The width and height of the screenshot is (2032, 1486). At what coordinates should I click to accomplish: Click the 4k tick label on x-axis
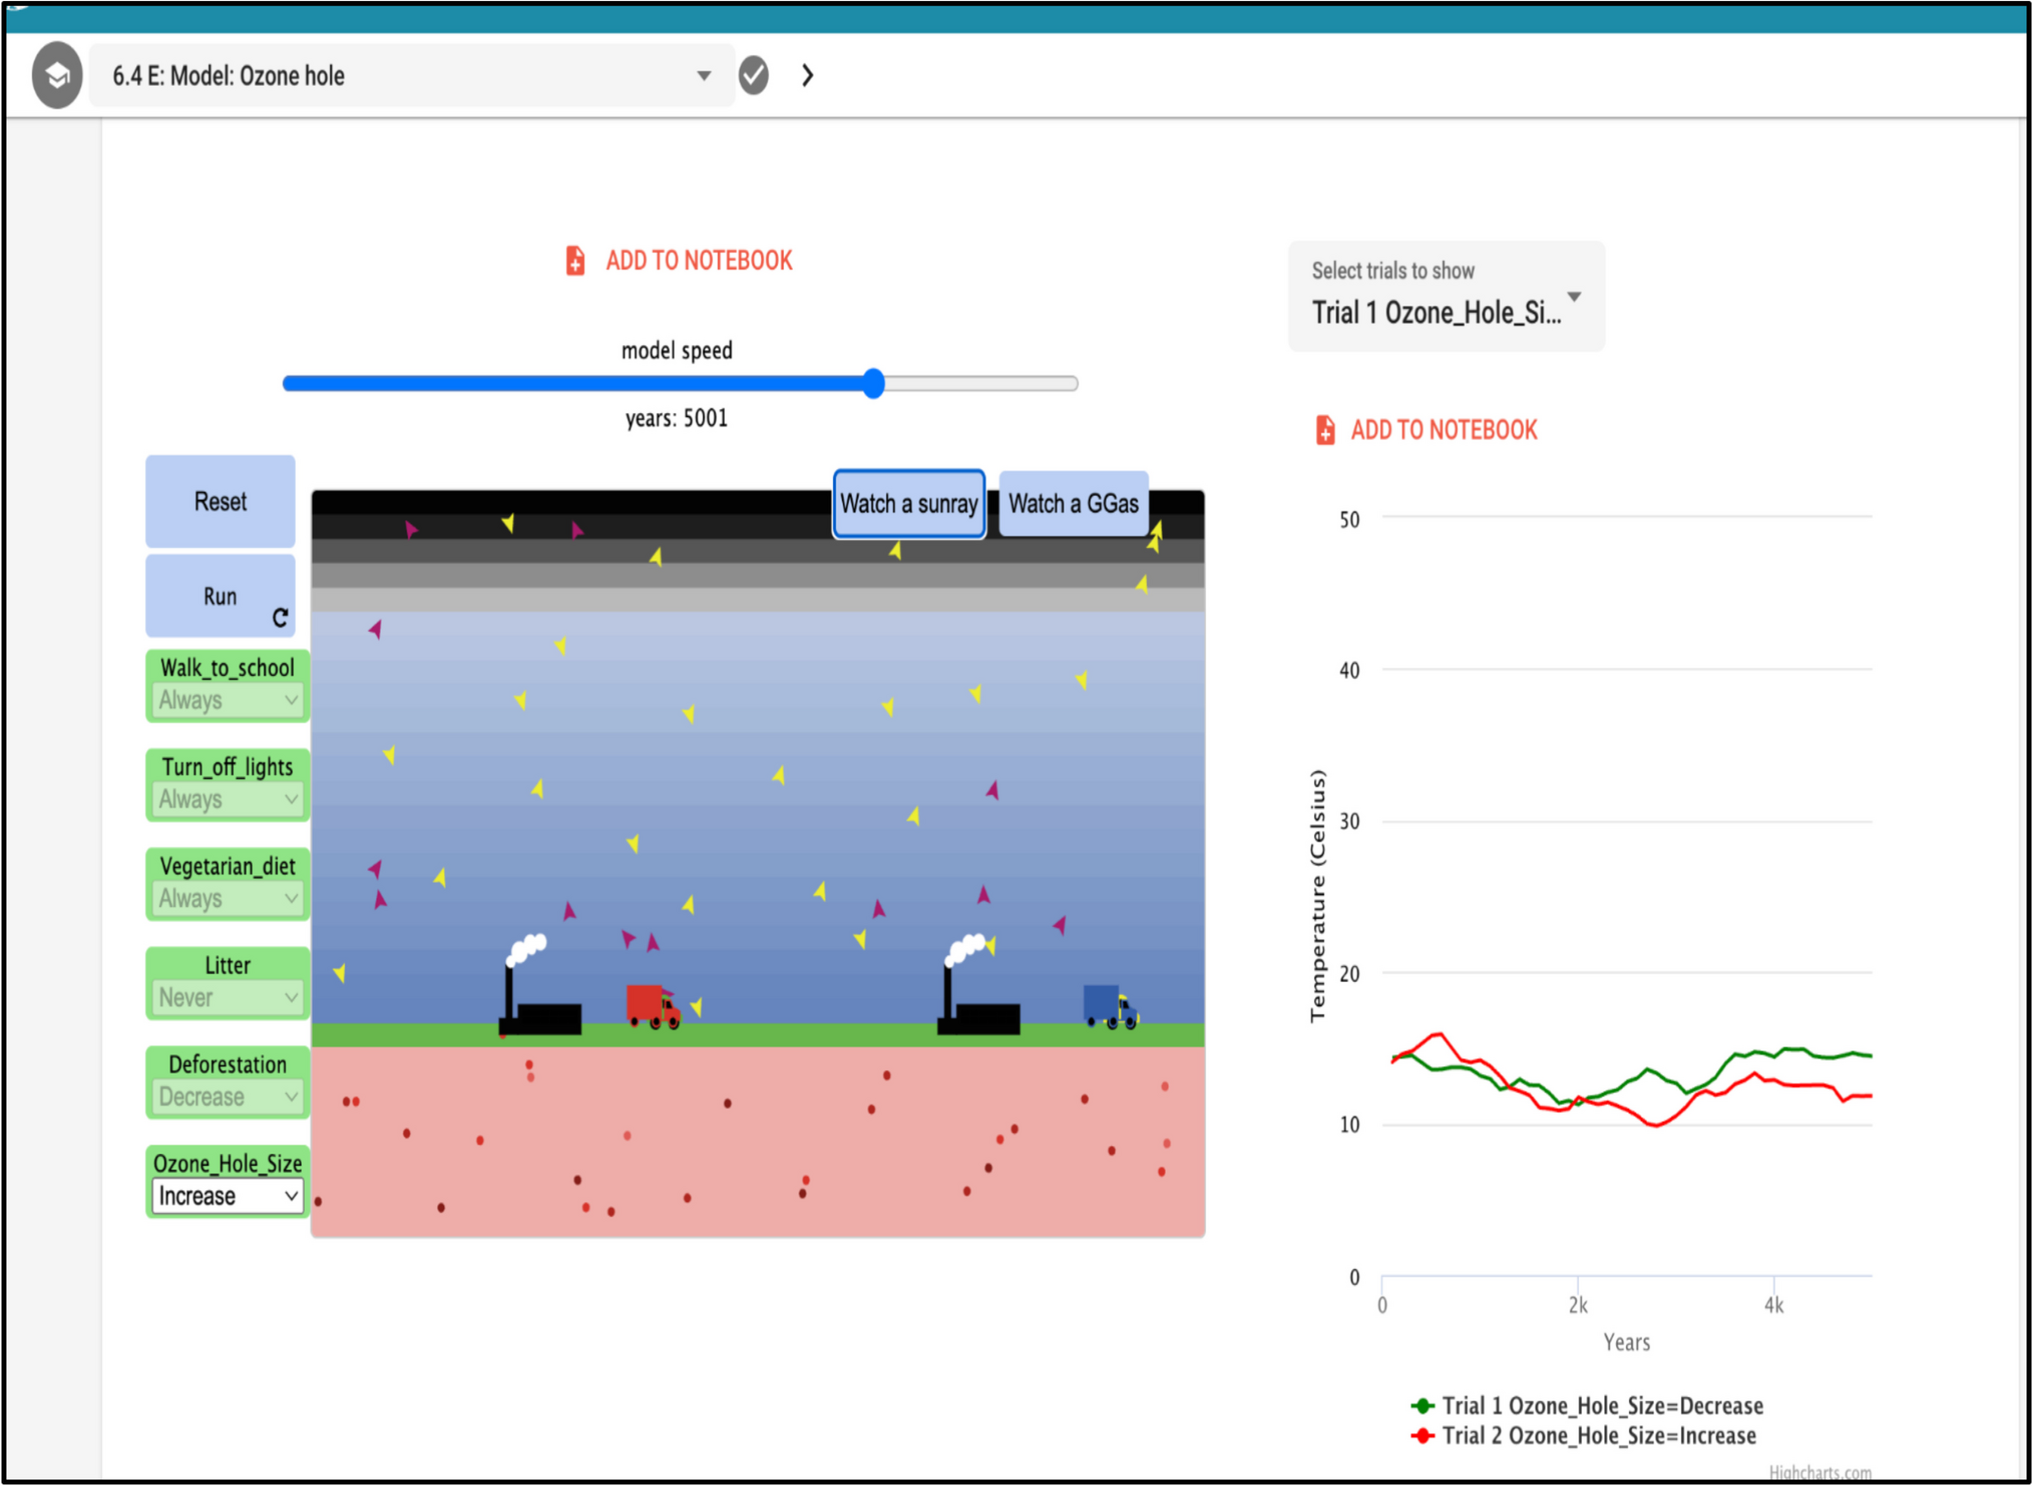(x=1774, y=1305)
